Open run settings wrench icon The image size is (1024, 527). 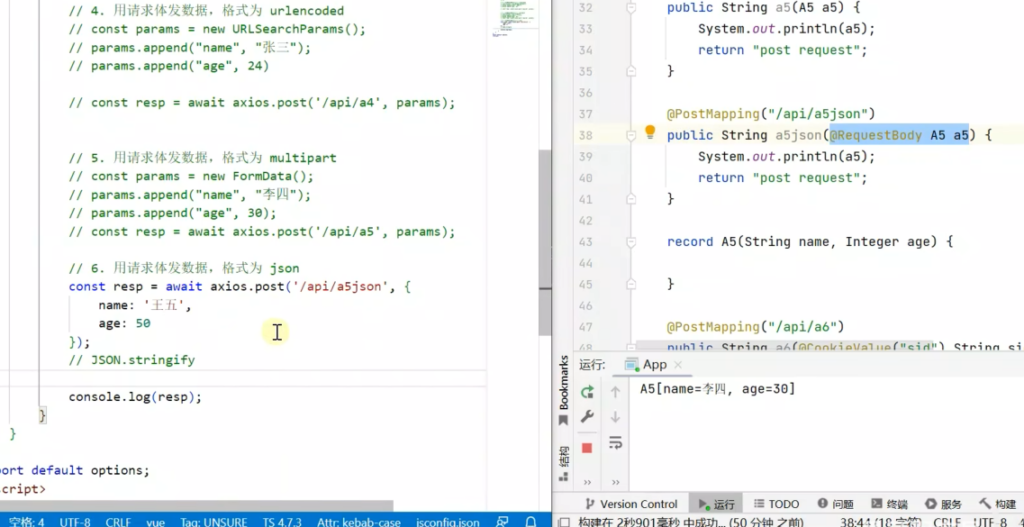click(588, 418)
